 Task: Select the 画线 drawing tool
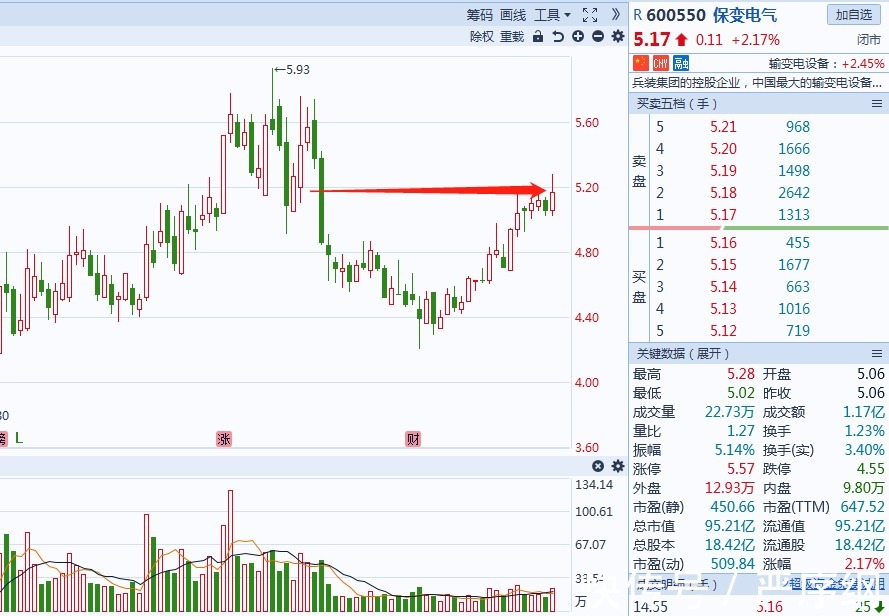point(513,15)
